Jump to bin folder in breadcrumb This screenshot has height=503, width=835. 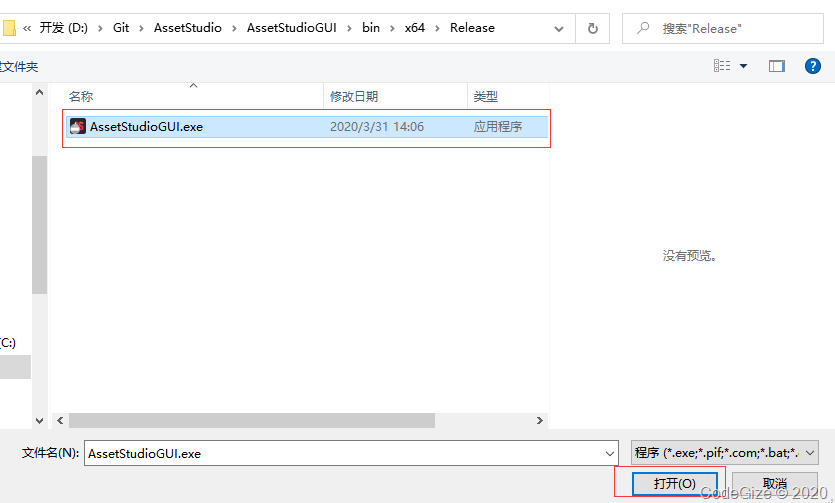pos(371,28)
